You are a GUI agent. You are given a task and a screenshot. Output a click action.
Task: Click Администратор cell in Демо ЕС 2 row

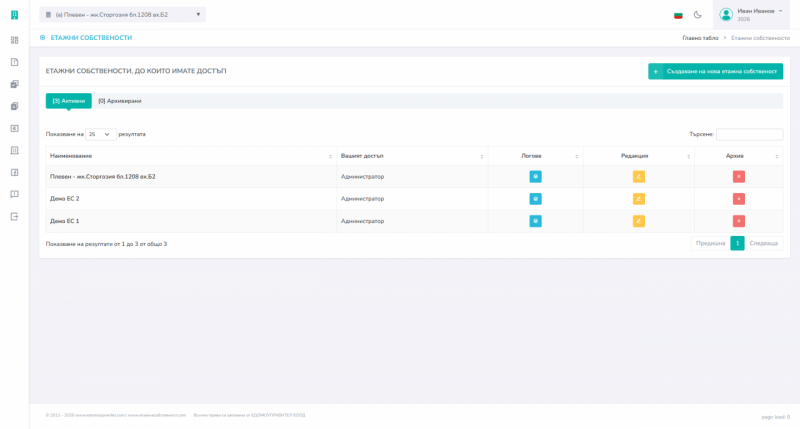(x=412, y=198)
